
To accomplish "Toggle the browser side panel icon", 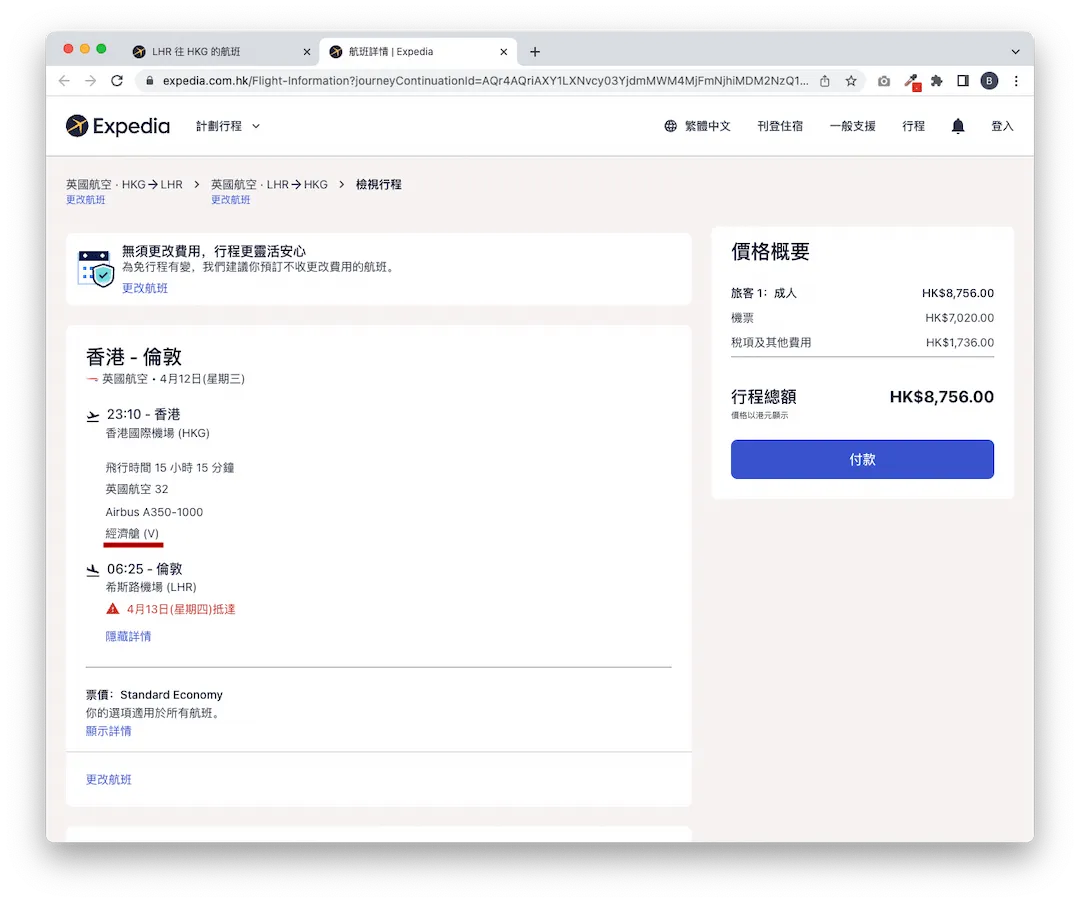I will click(x=963, y=81).
